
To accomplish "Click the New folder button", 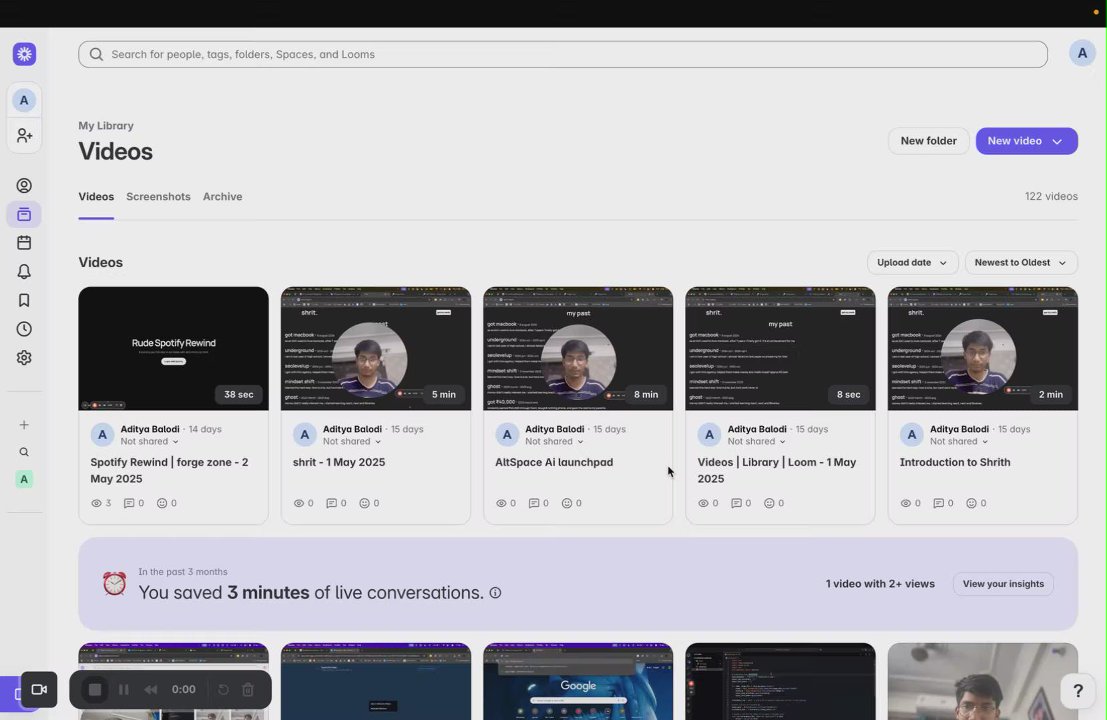I will (928, 141).
